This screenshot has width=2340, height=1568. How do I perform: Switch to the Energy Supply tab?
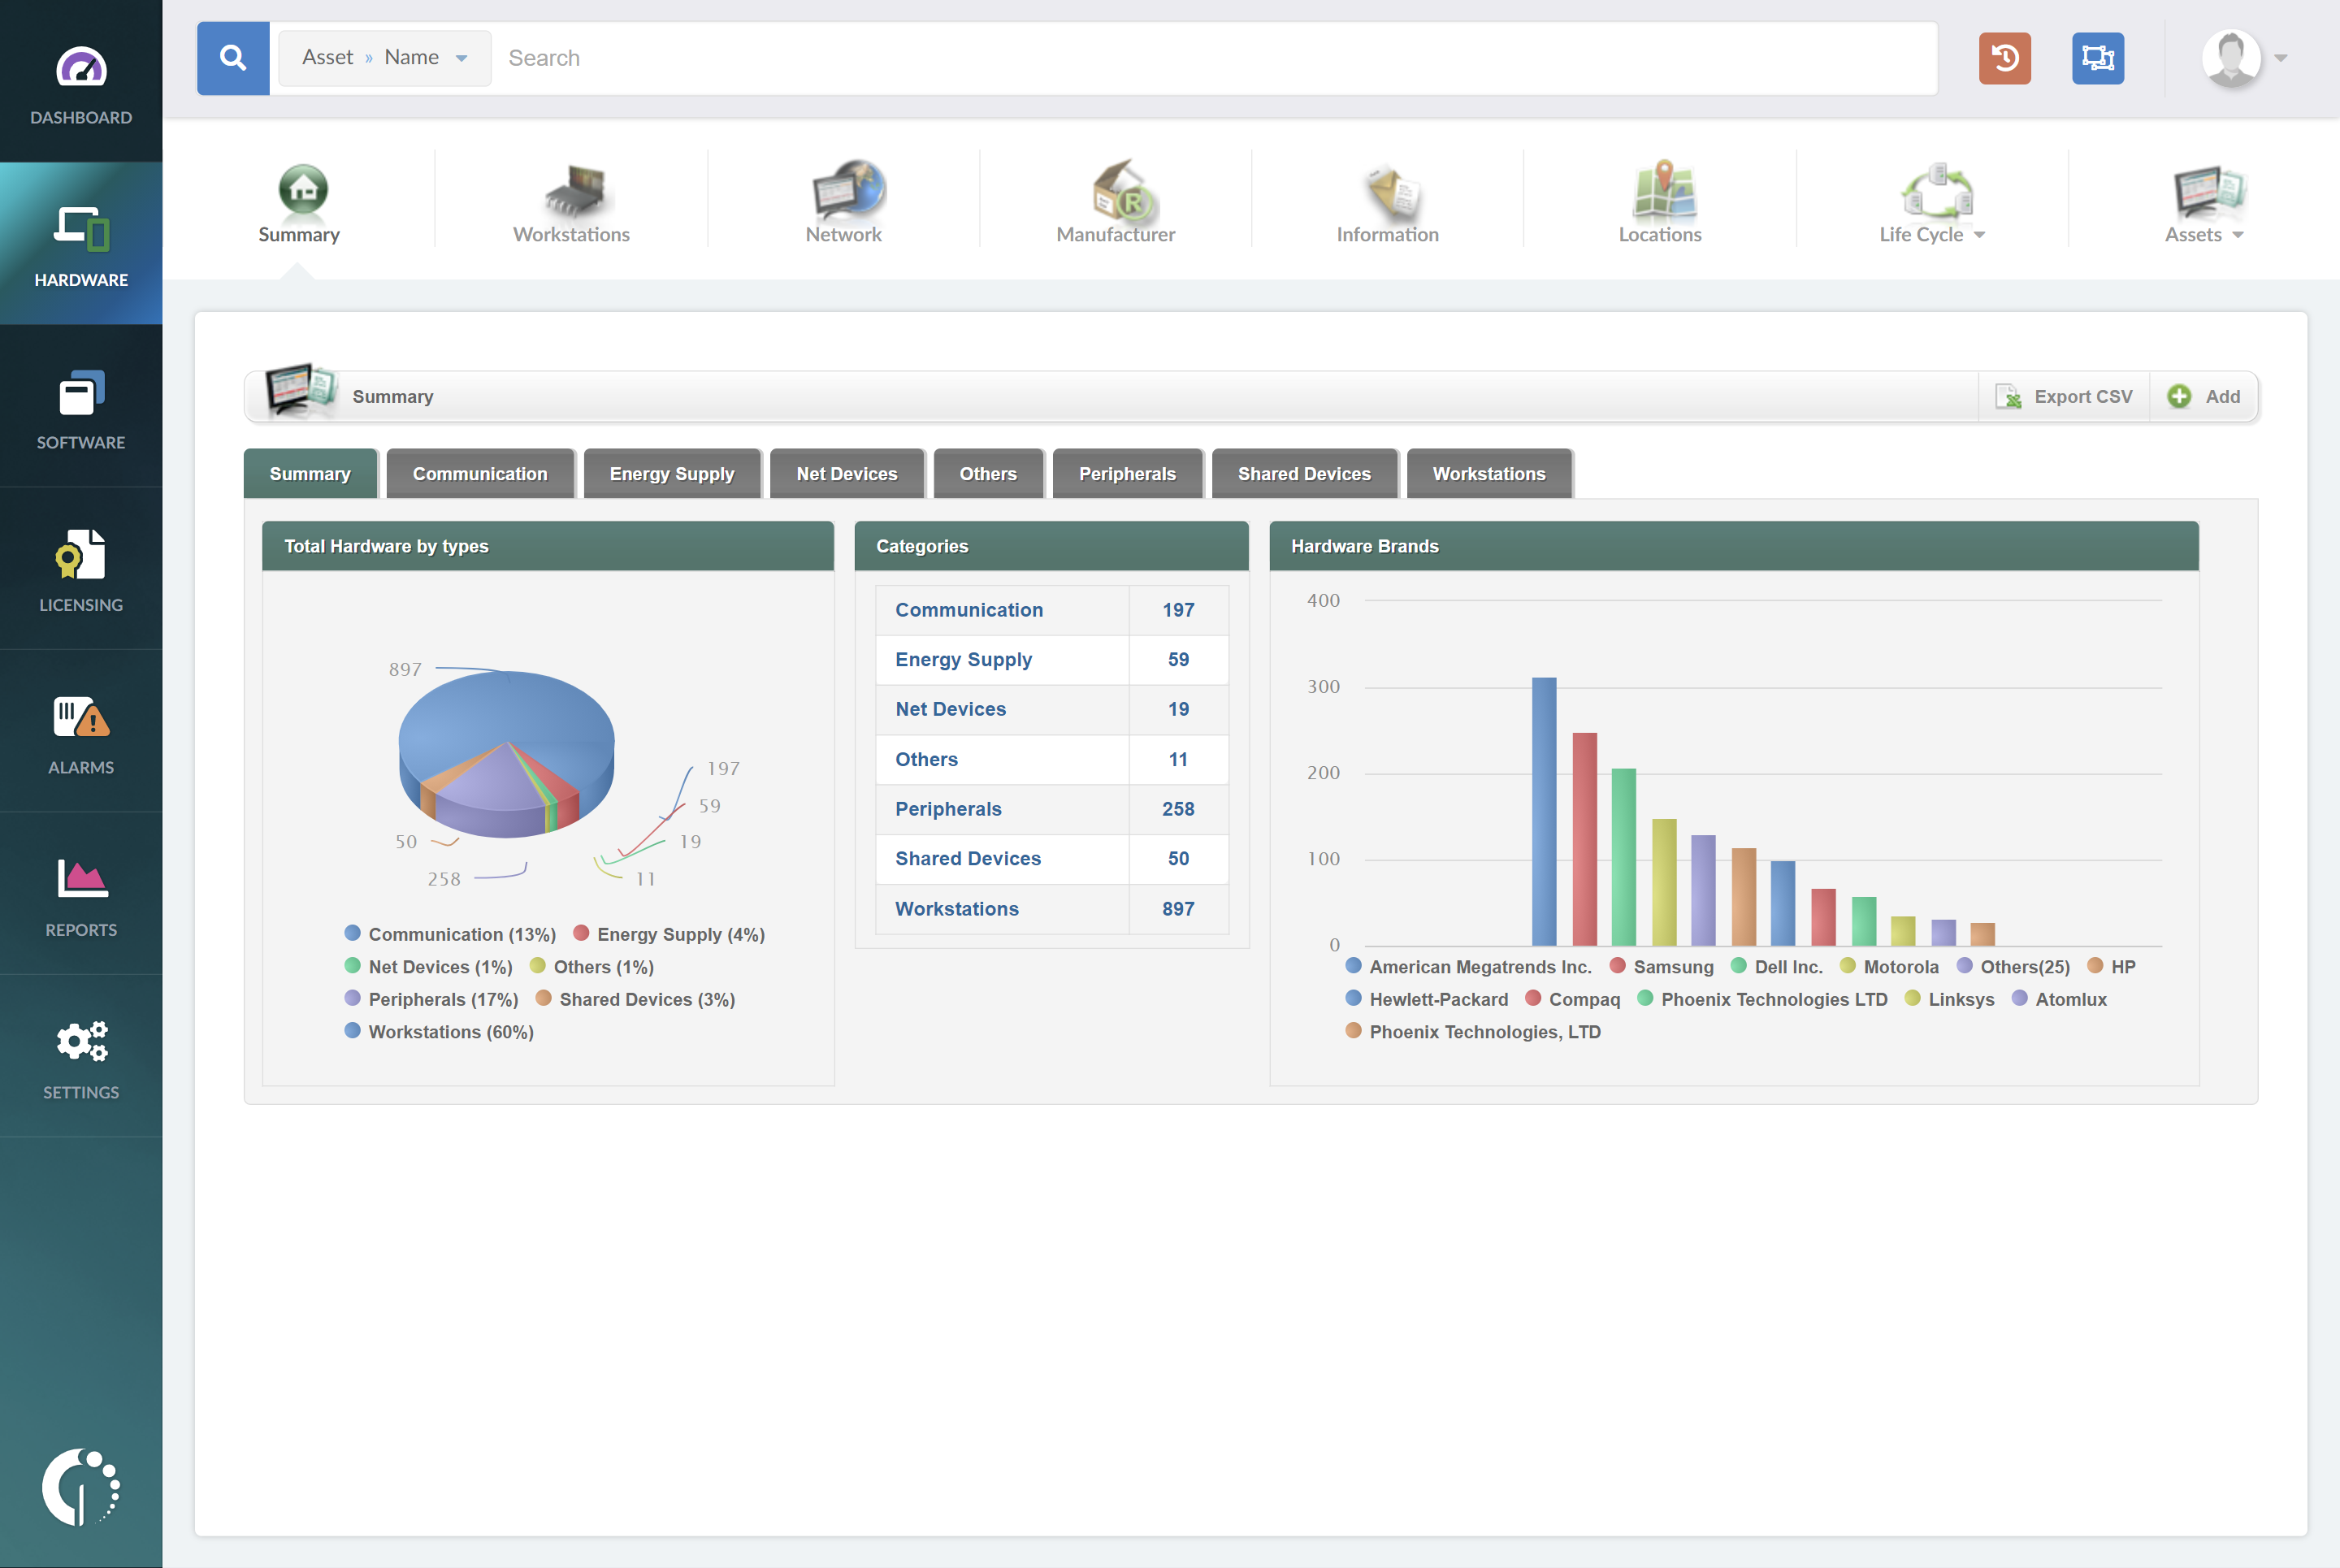[671, 473]
